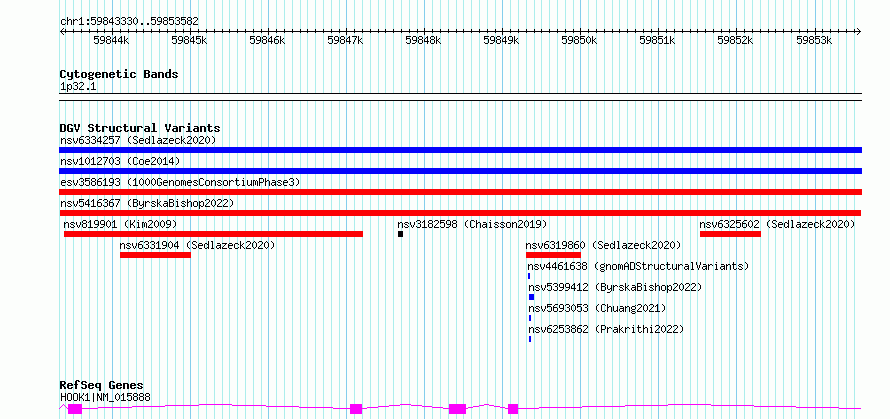This screenshot has width=890, height=419.
Task: Click the 59851k ruler tick label
Action: 658,40
